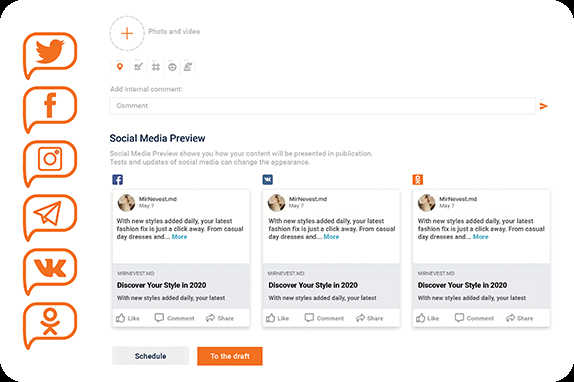
Task: Click the small VK preview icon
Action: (268, 180)
